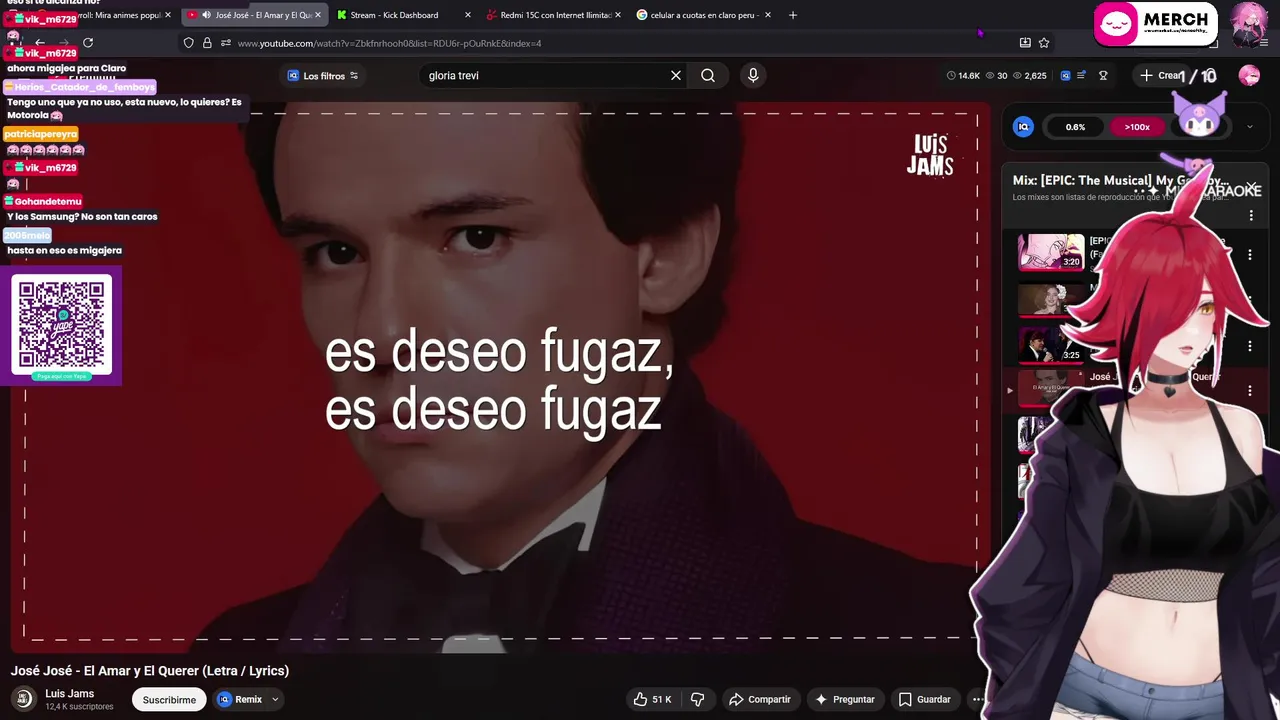Open Los filtros filter options
This screenshot has height=720, width=1280.
pos(323,76)
